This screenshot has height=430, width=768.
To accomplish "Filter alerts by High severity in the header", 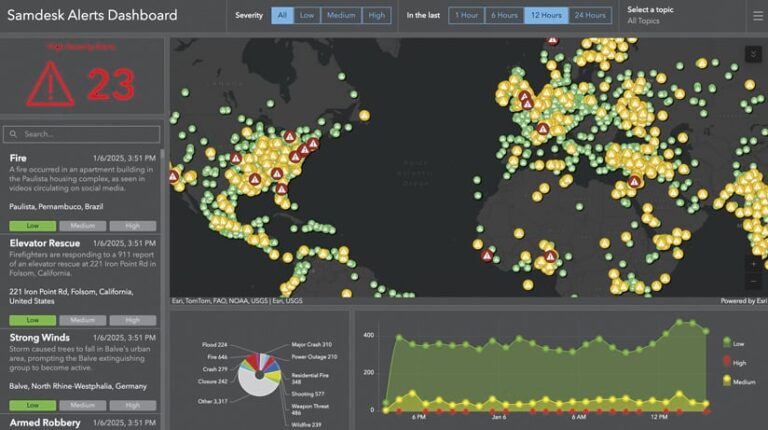I will [x=377, y=15].
